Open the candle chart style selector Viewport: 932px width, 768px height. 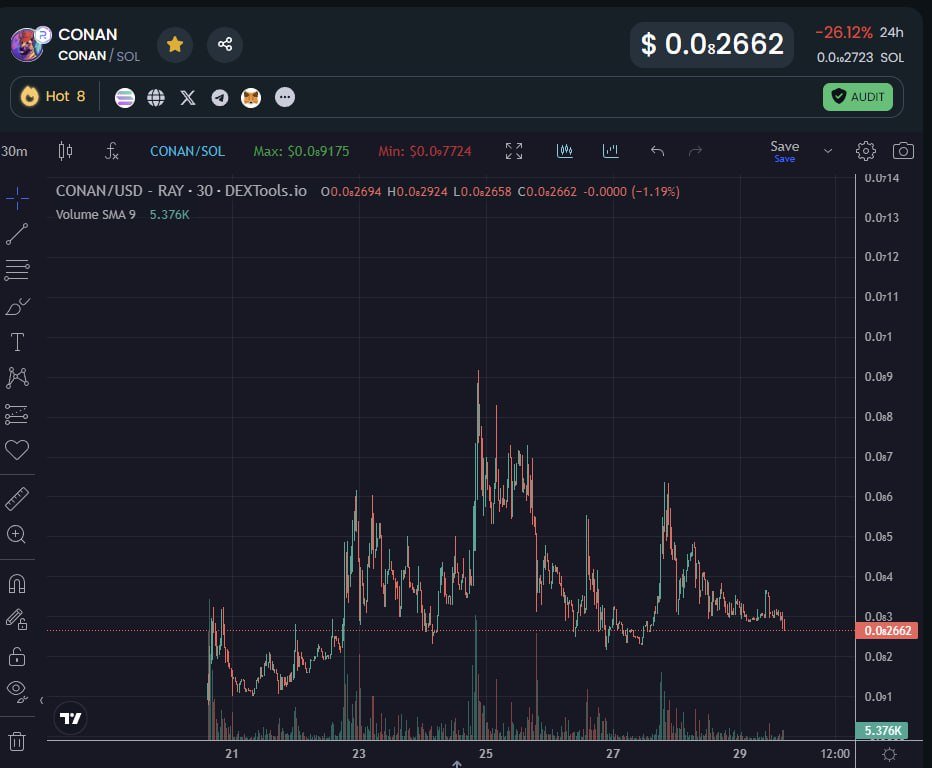pyautogui.click(x=65, y=151)
